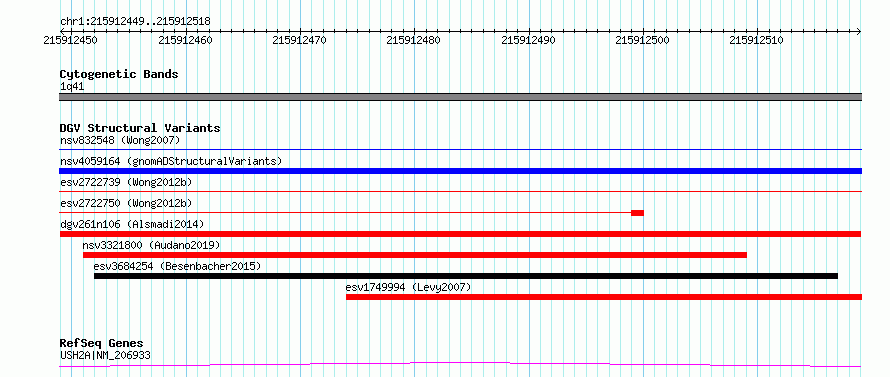The width and height of the screenshot is (890, 377).
Task: Click the USH2A|NM_206933 gene label
Action: (105, 355)
